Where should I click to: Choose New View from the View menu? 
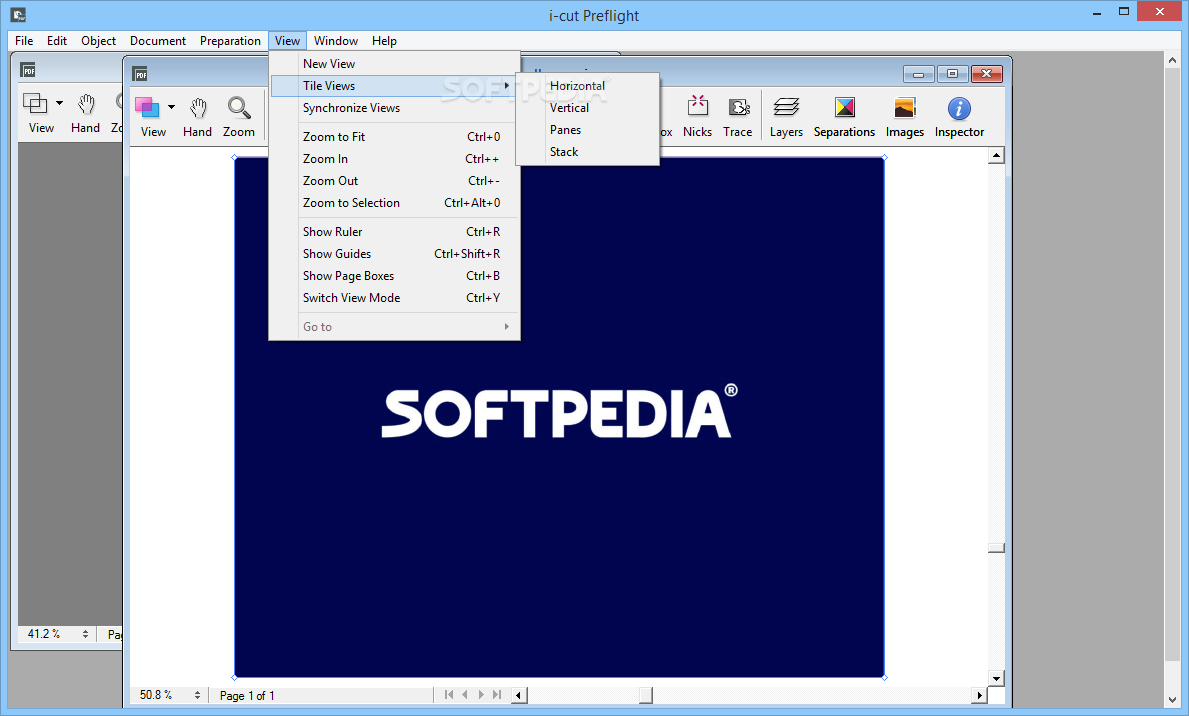point(394,64)
